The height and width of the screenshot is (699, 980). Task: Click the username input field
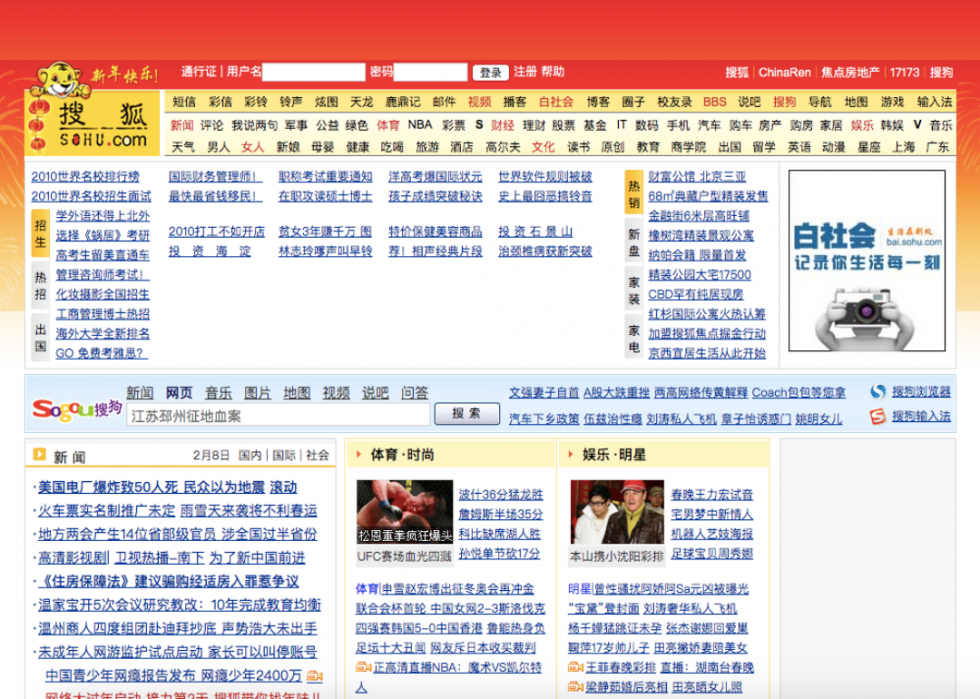314,73
